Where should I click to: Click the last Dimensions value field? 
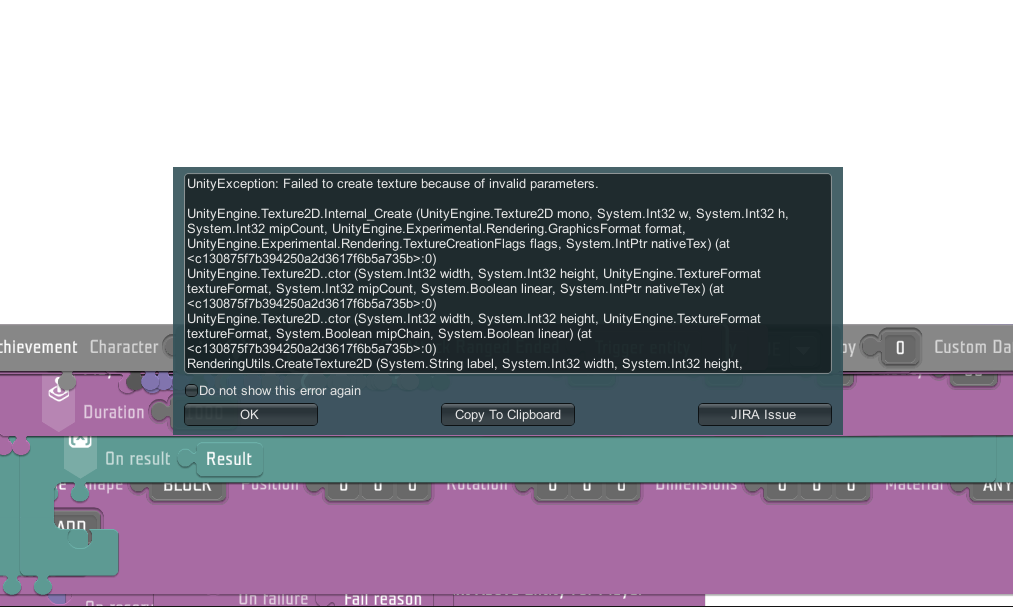coord(850,486)
